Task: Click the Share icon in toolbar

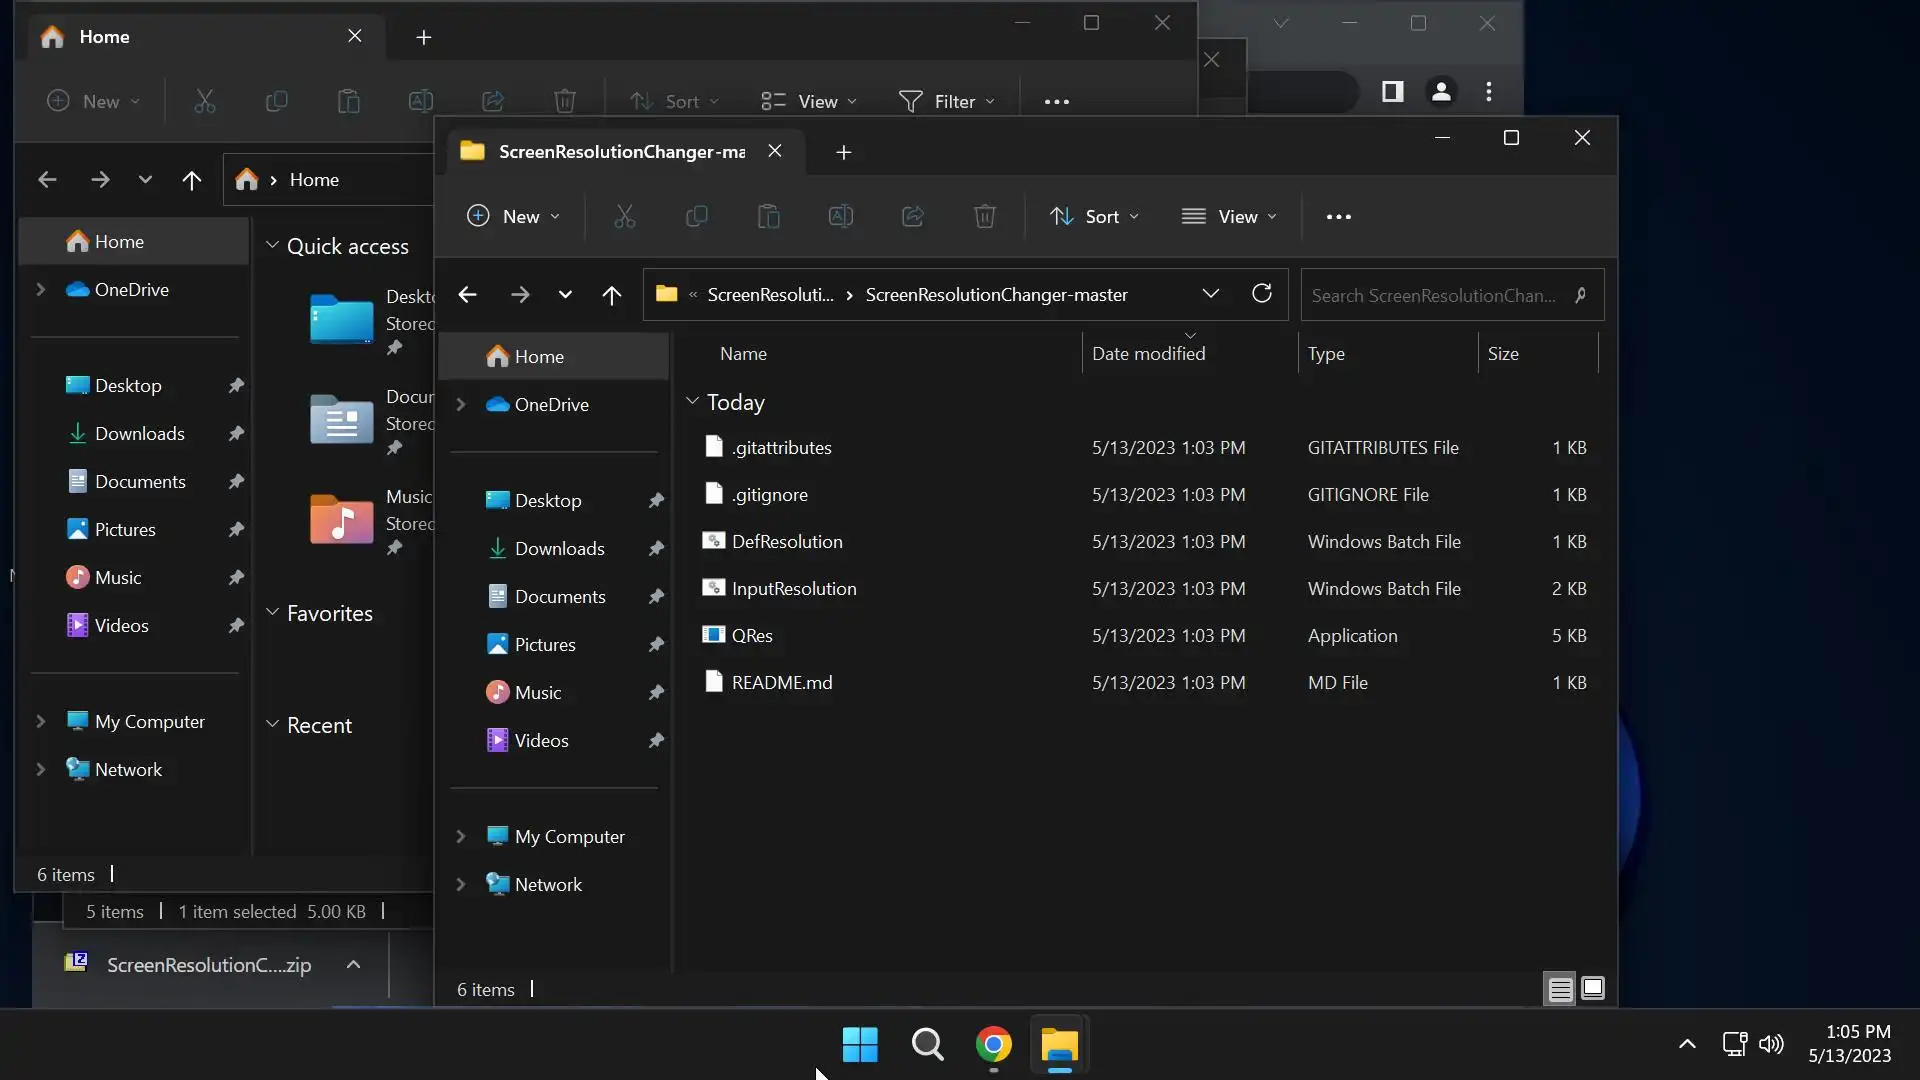Action: click(x=912, y=216)
